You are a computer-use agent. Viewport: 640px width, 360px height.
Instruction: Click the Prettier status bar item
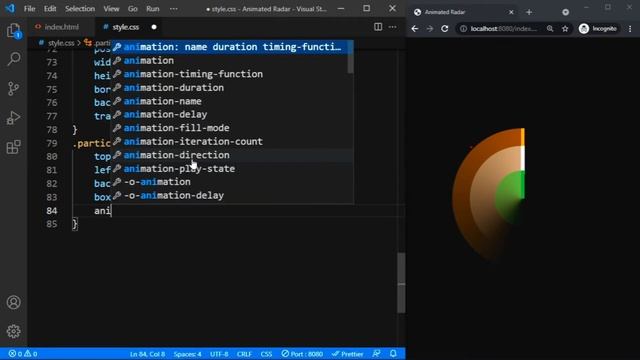point(347,354)
